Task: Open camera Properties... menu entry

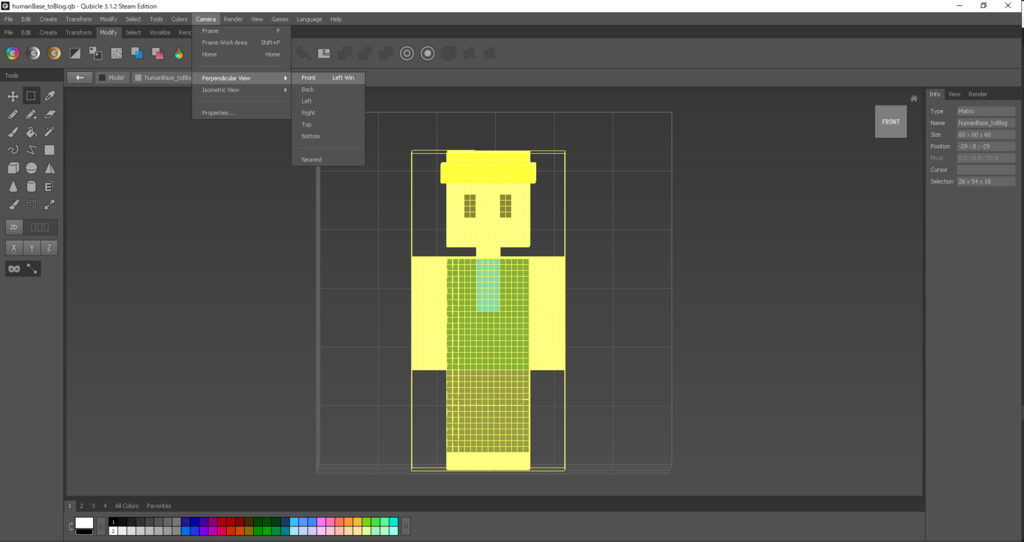Action: (x=242, y=113)
